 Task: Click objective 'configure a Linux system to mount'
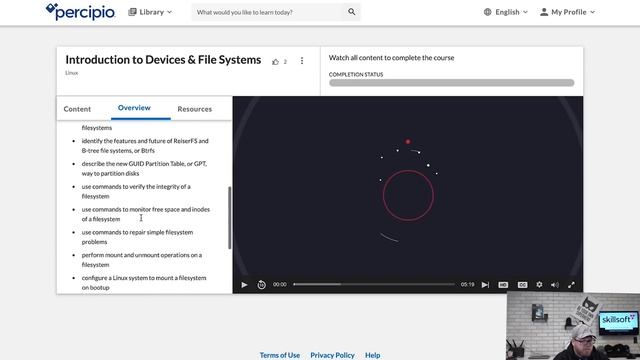144,282
